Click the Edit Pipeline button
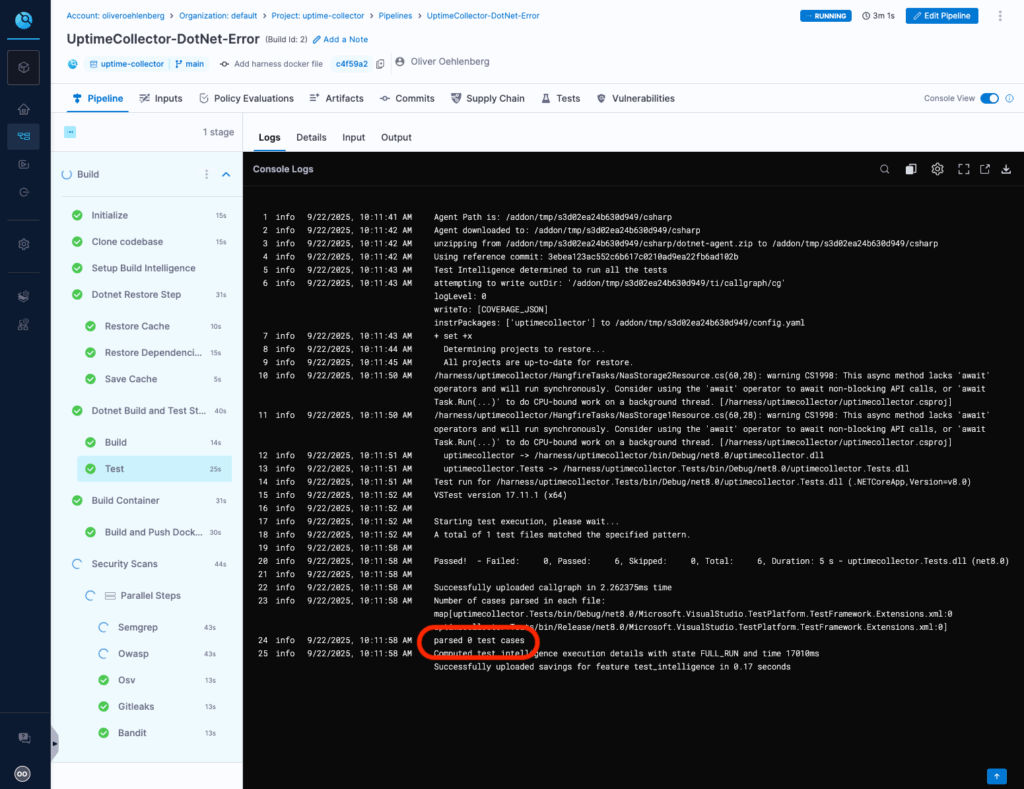1024x789 pixels. click(x=941, y=16)
